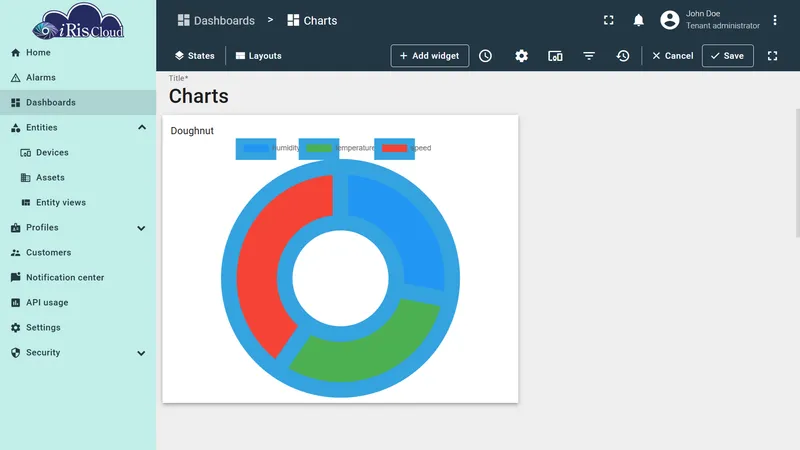Viewport: 800px width, 450px height.
Task: Navigate to Dashboards breadcrumb
Action: (216, 20)
